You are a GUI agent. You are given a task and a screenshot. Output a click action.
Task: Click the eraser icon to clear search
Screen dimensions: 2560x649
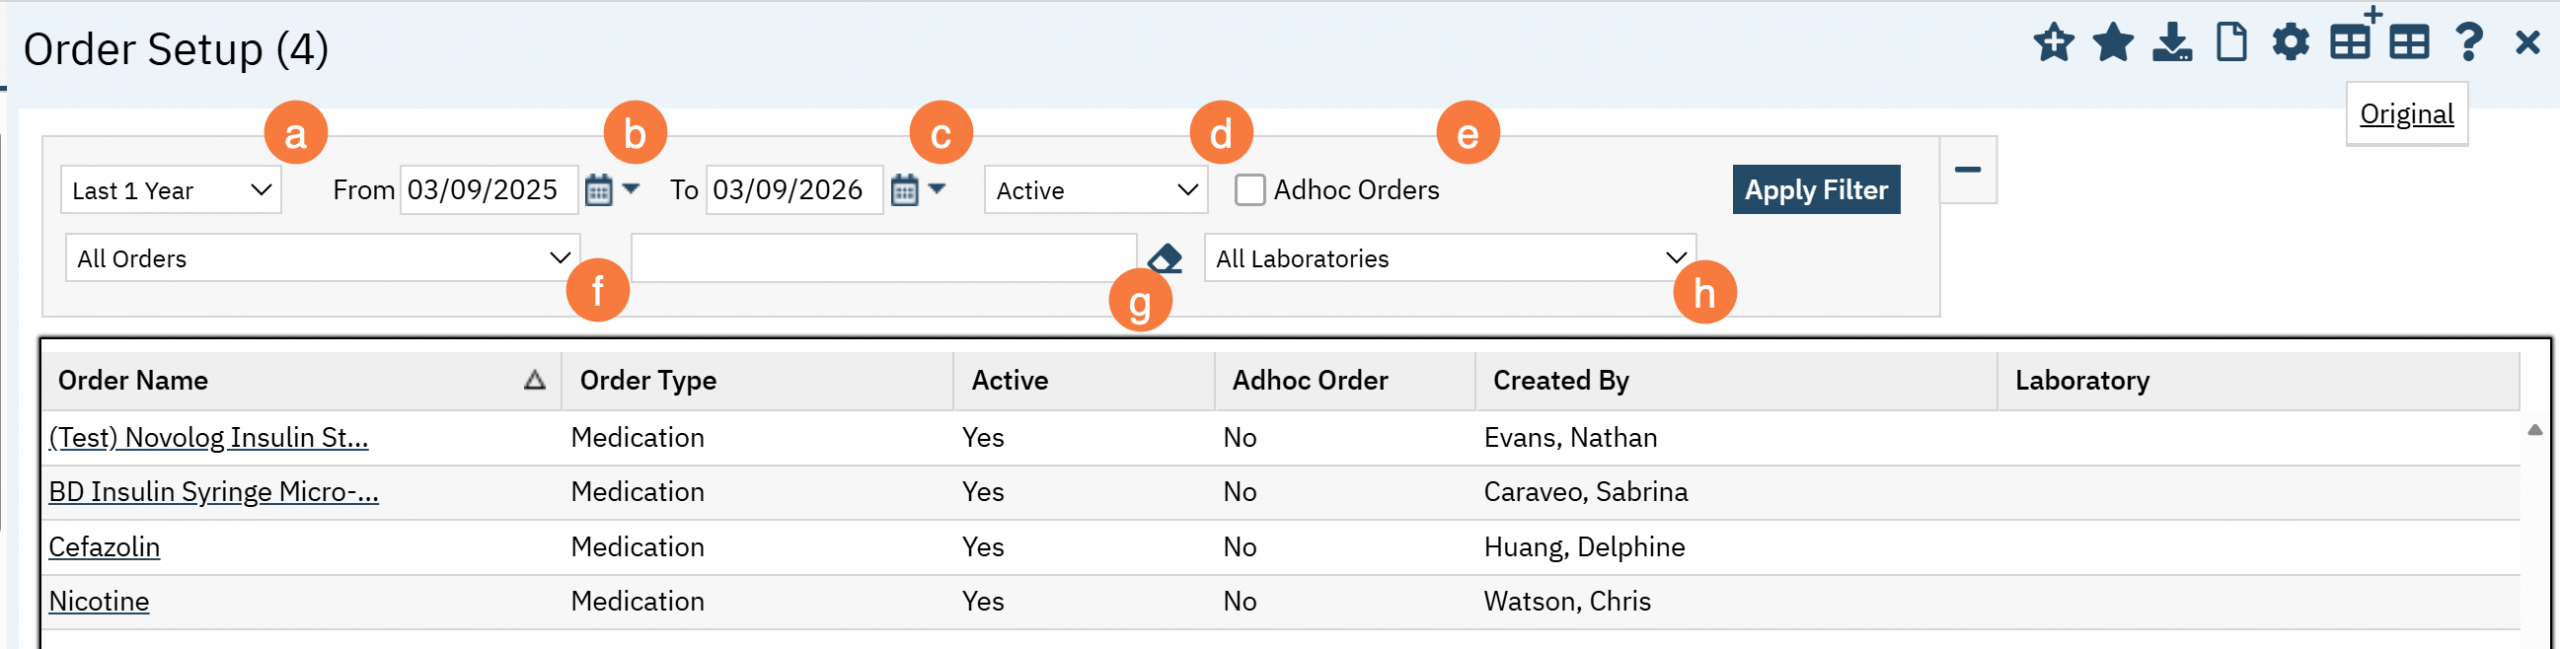1164,259
